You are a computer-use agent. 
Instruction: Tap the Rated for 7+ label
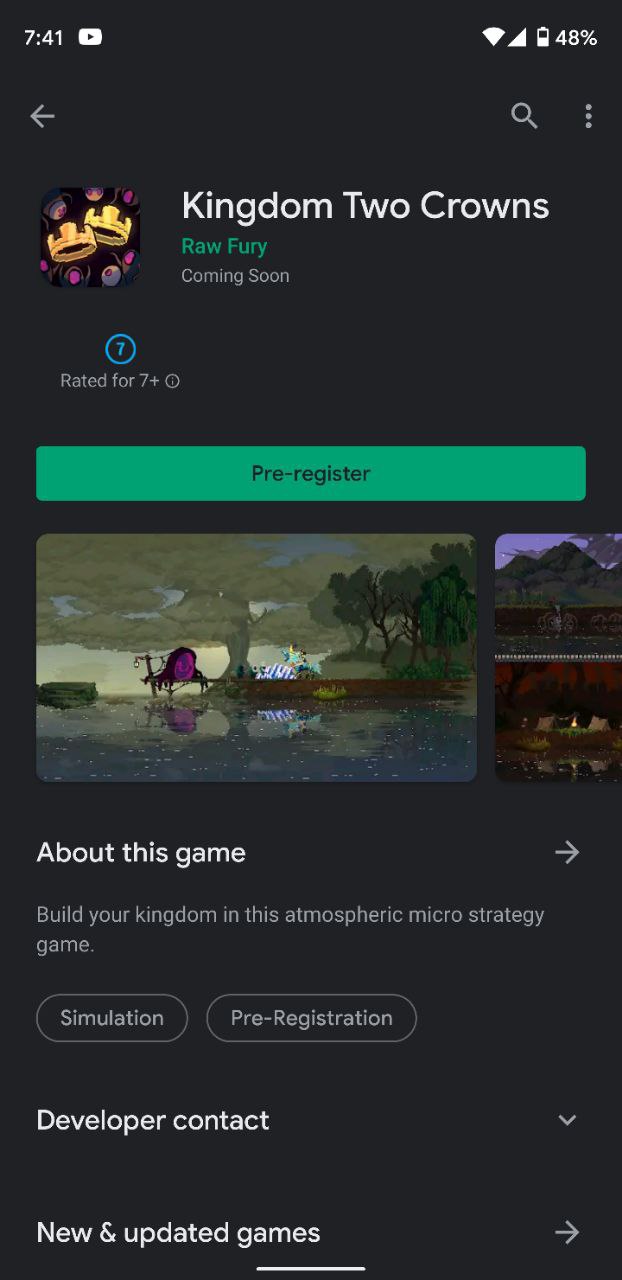[110, 381]
